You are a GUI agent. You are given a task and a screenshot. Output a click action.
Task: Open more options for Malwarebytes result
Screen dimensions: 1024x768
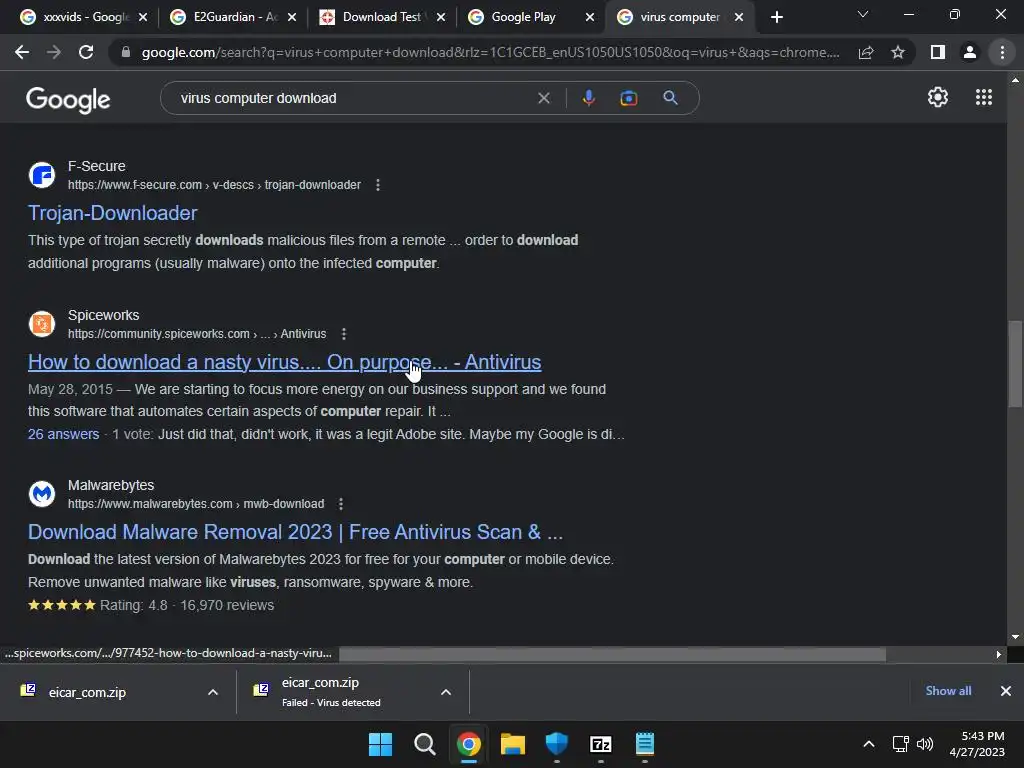pos(340,504)
